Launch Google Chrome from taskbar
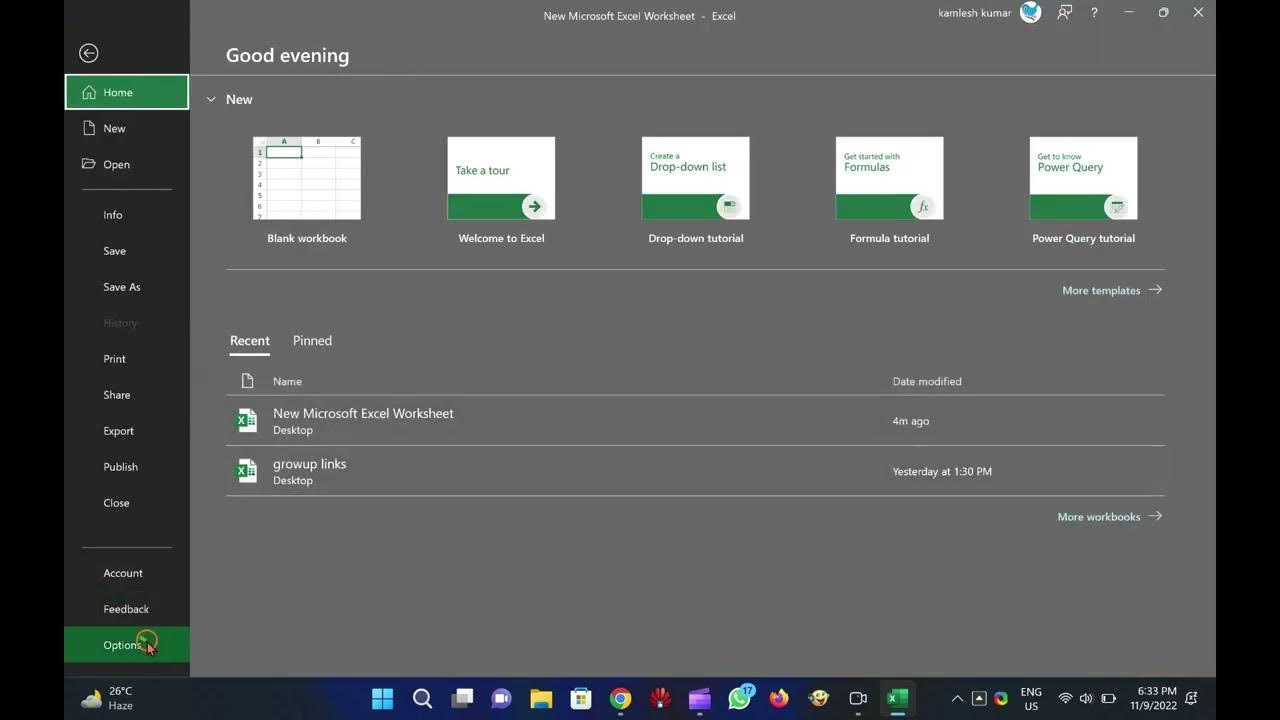The width and height of the screenshot is (1280, 720). tap(620, 698)
